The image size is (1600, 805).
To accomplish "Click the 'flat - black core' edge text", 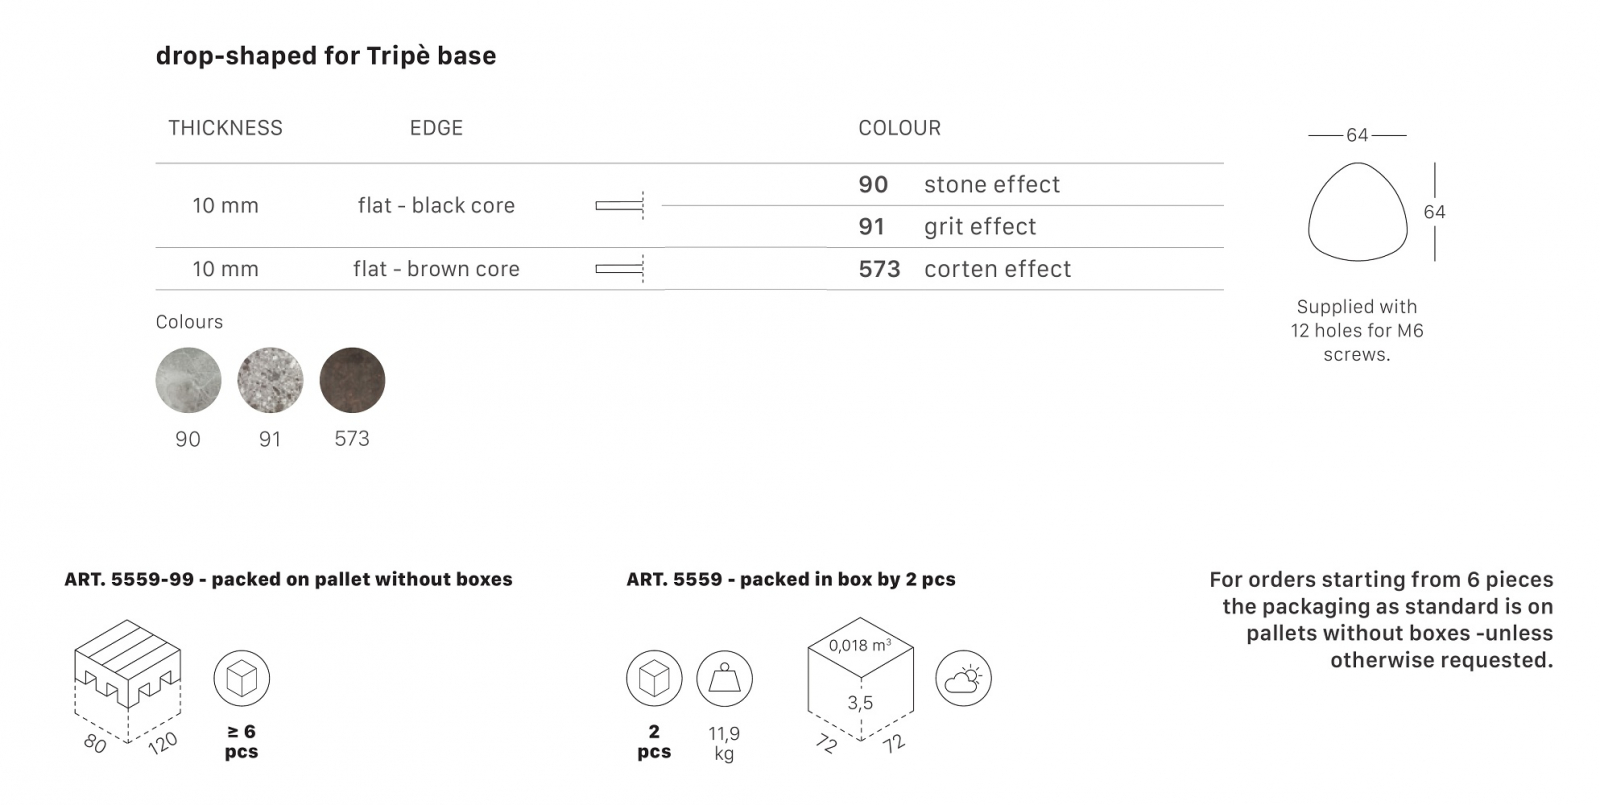I will pyautogui.click(x=436, y=206).
